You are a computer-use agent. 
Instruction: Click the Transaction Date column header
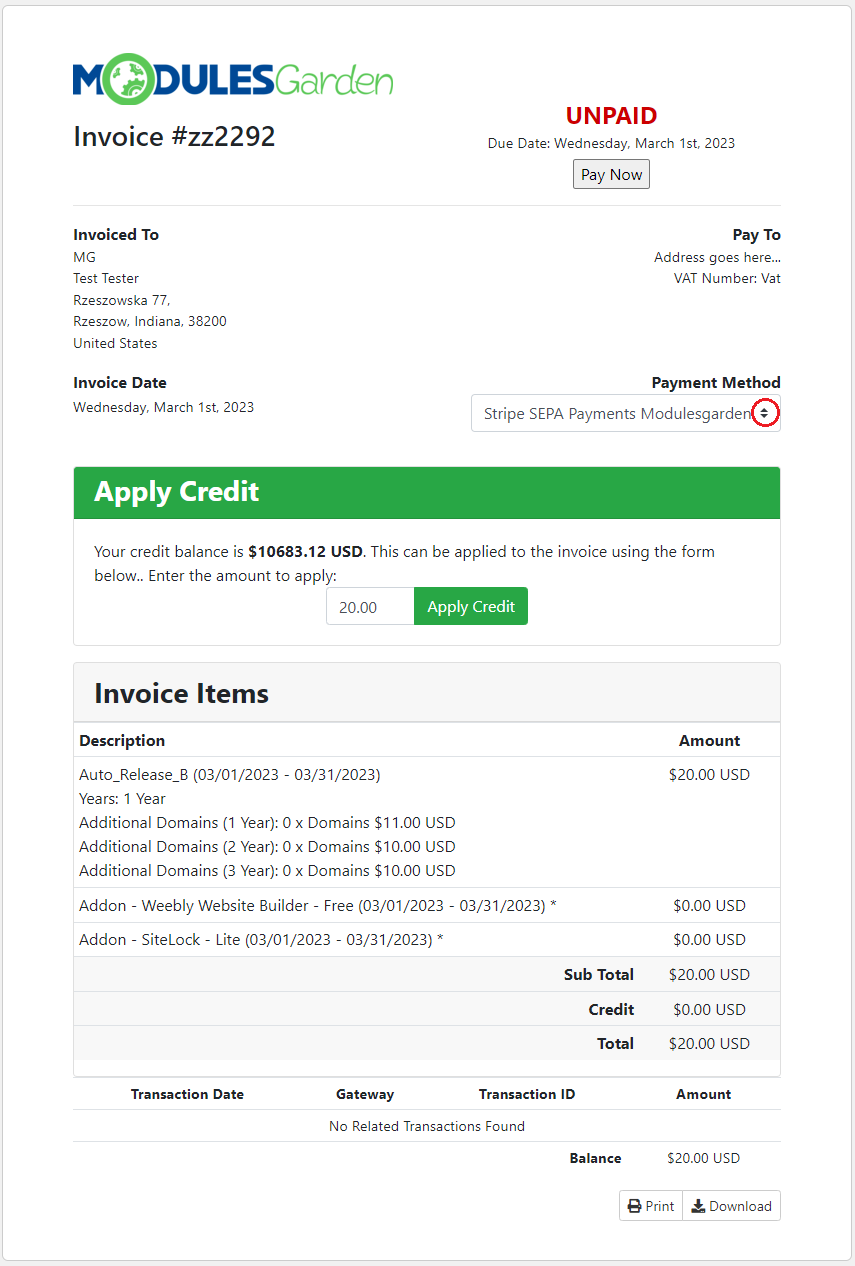pyautogui.click(x=187, y=1095)
